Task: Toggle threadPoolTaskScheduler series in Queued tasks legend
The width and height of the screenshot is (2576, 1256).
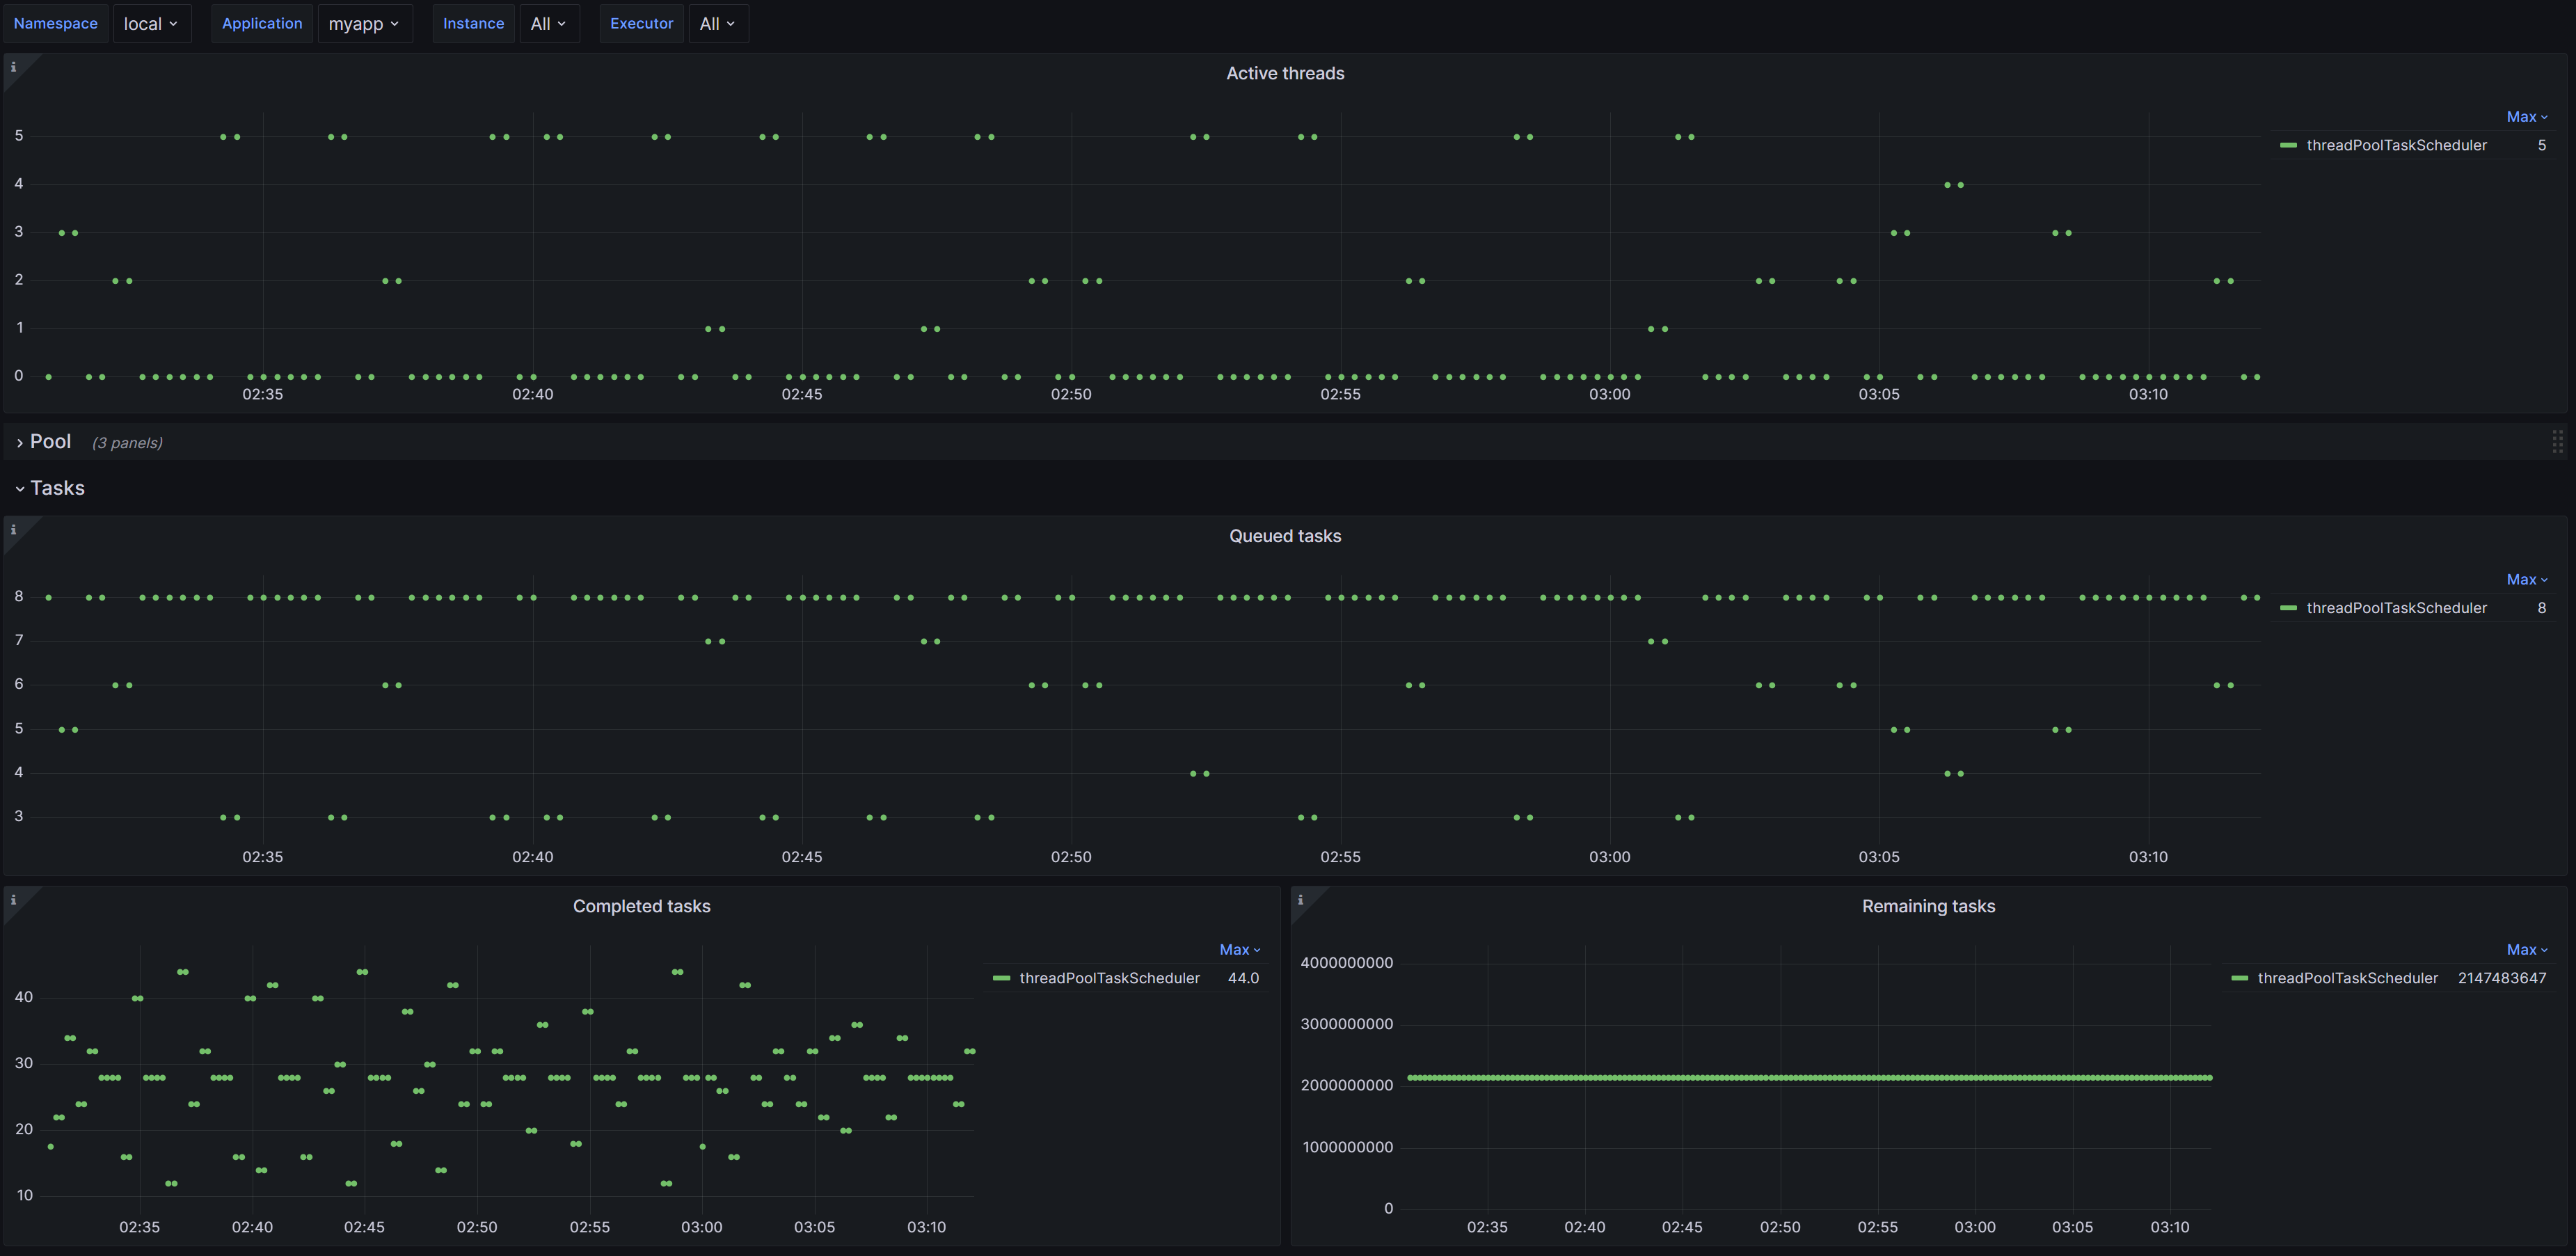Action: (2395, 608)
